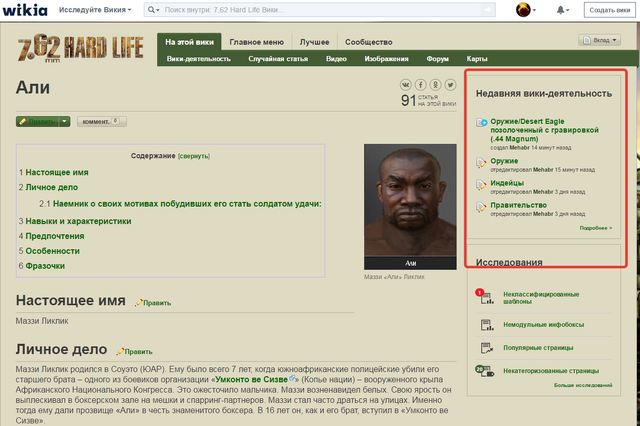Open the Карты menu item

[477, 59]
